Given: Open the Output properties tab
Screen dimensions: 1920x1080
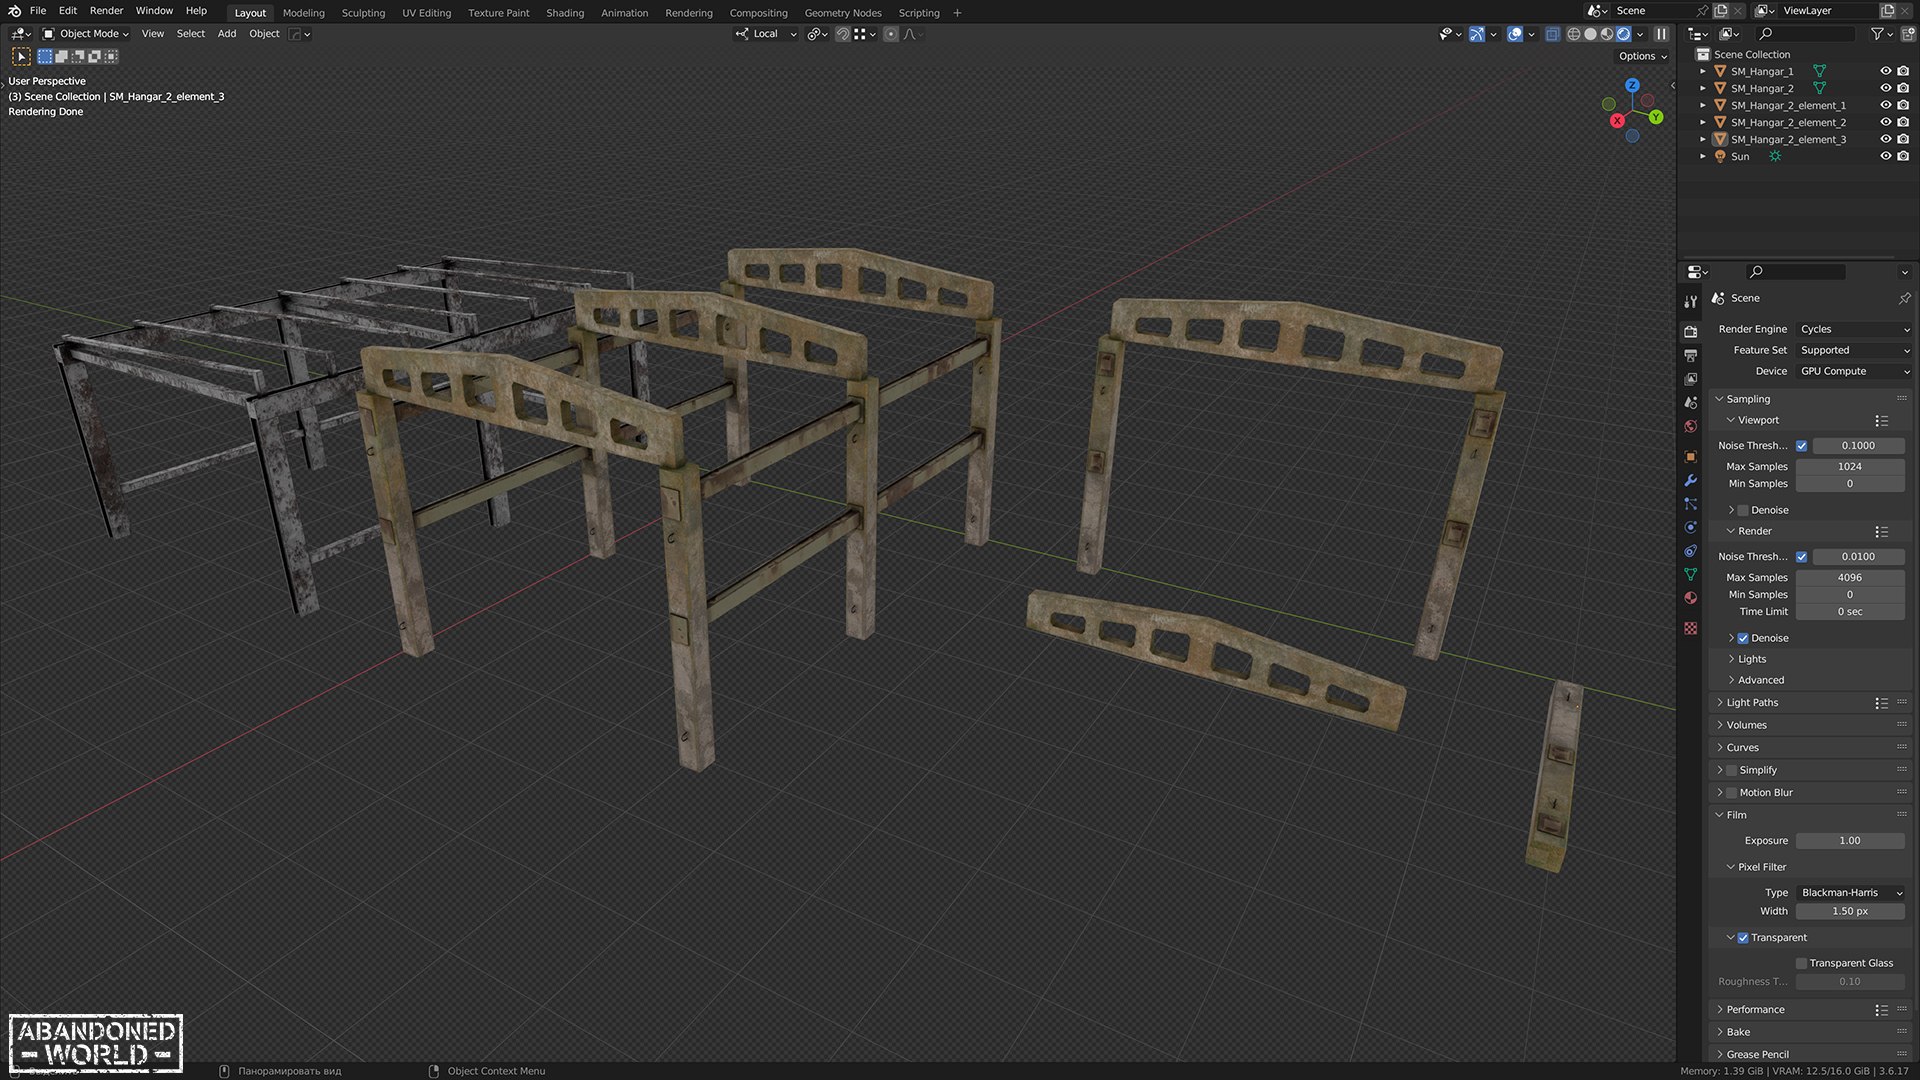Looking at the screenshot, I should (1690, 355).
